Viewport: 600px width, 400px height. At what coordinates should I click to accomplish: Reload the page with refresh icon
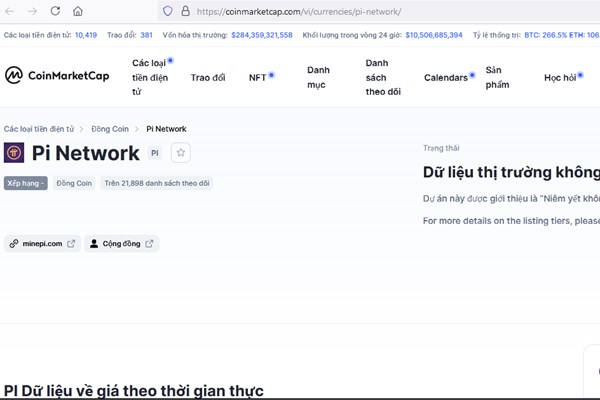(55, 11)
